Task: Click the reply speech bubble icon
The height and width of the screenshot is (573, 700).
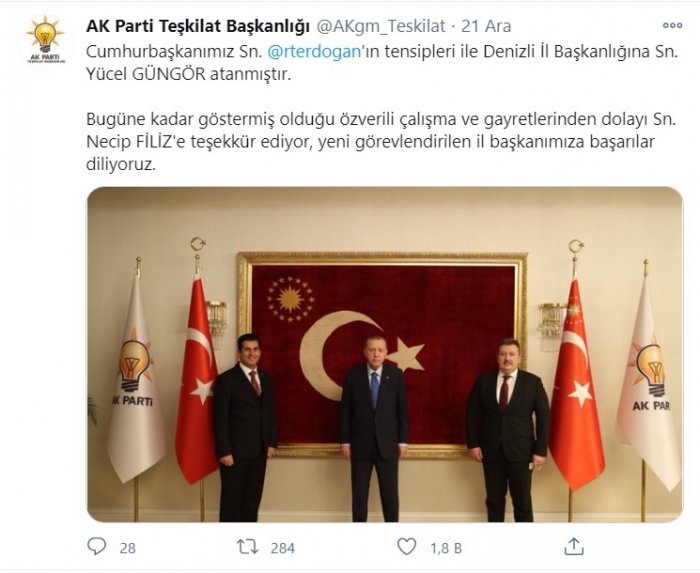Action: (96, 546)
